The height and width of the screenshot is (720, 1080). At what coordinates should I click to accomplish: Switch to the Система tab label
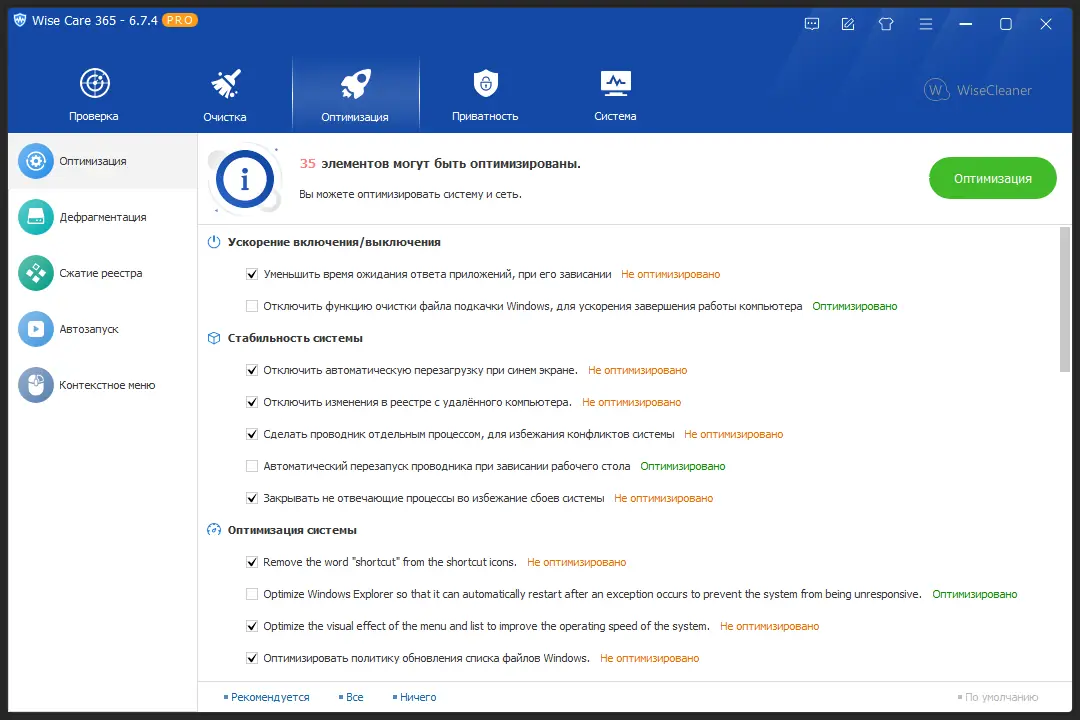pyautogui.click(x=615, y=116)
